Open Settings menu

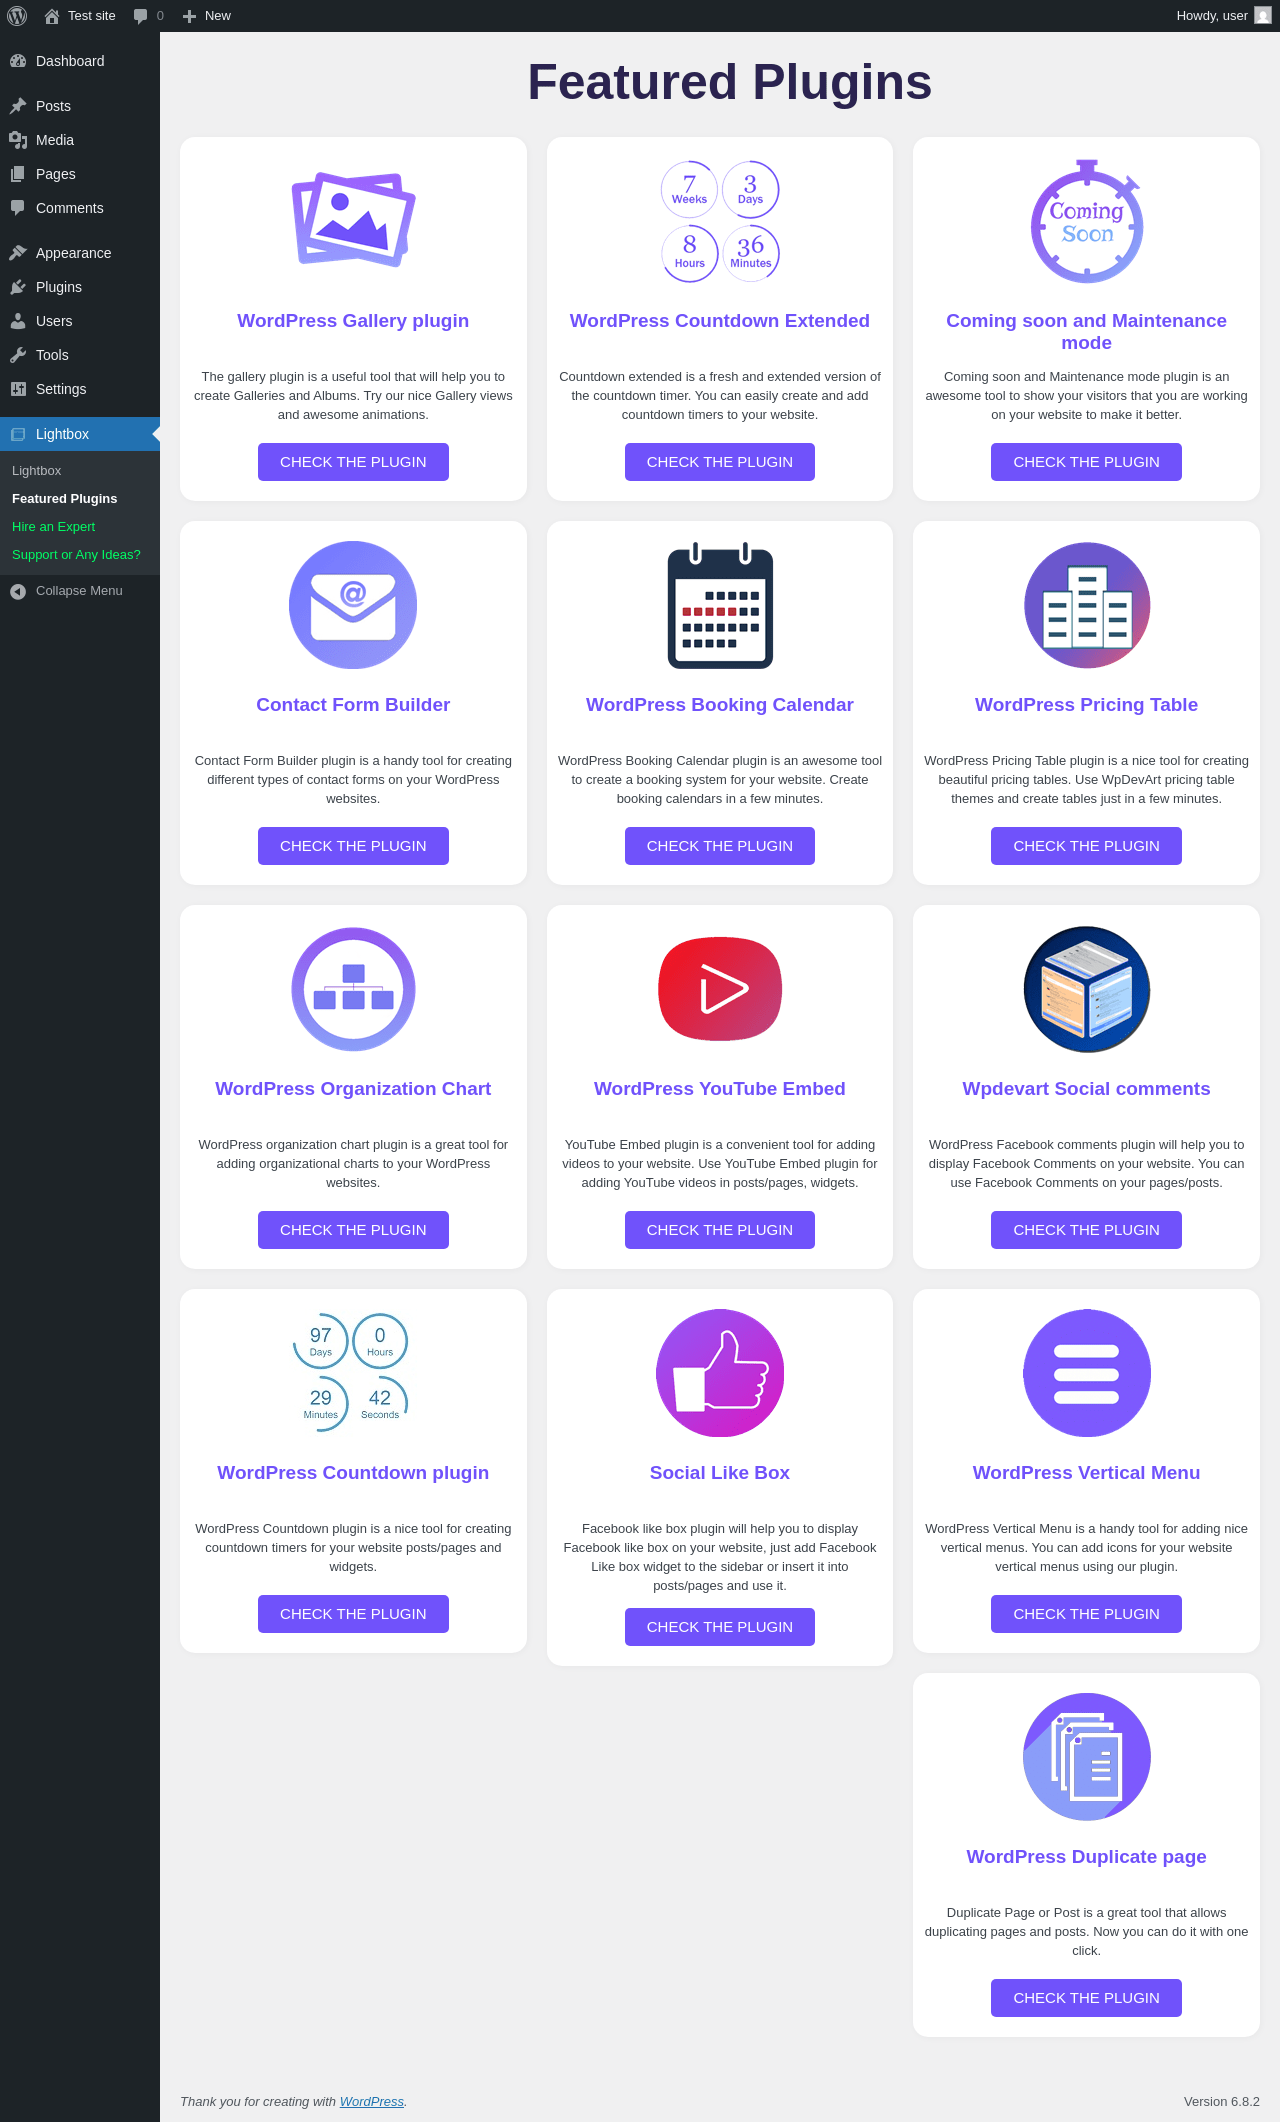[x=80, y=389]
